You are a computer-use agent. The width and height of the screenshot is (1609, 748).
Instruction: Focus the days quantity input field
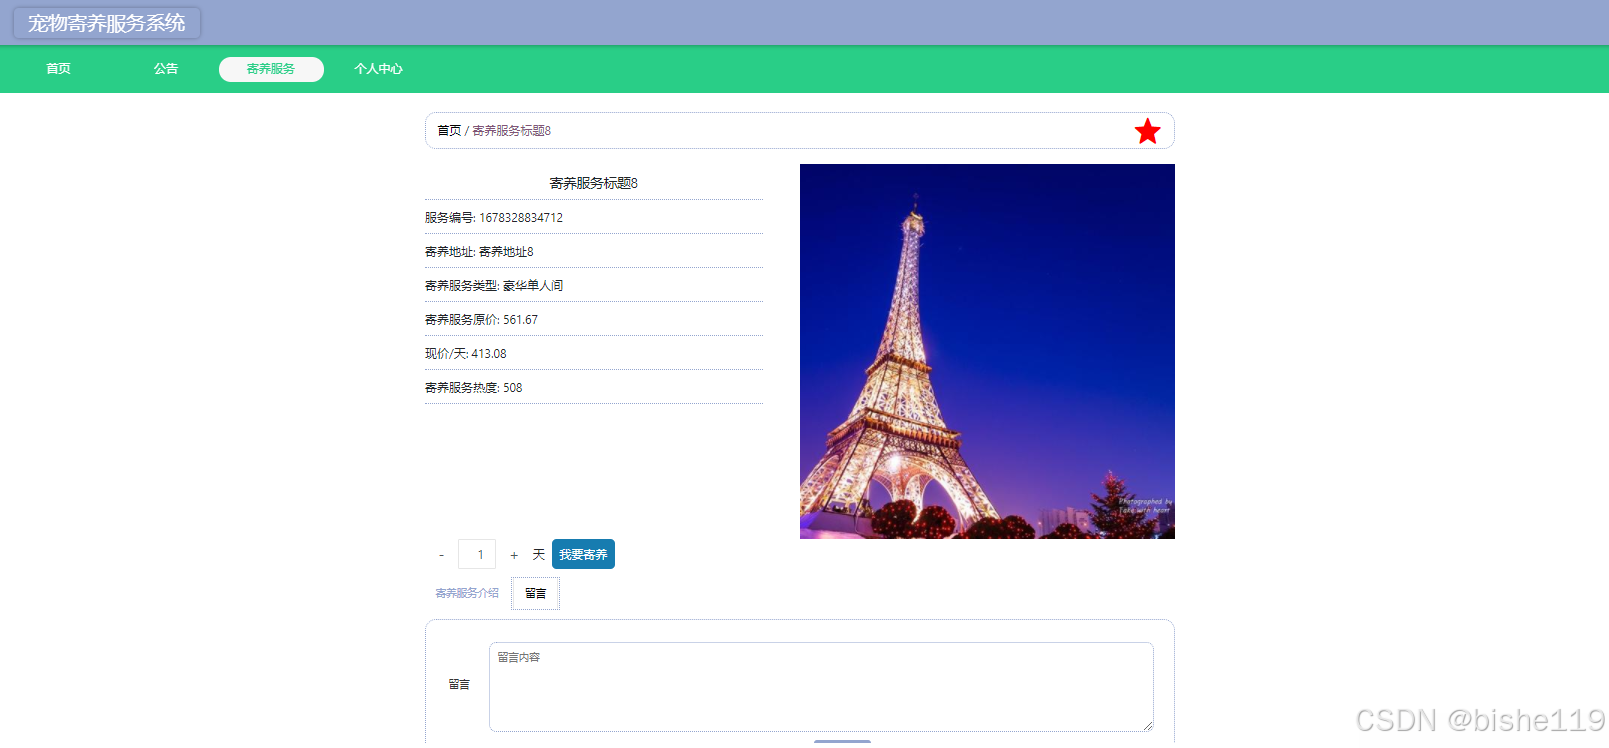(477, 554)
